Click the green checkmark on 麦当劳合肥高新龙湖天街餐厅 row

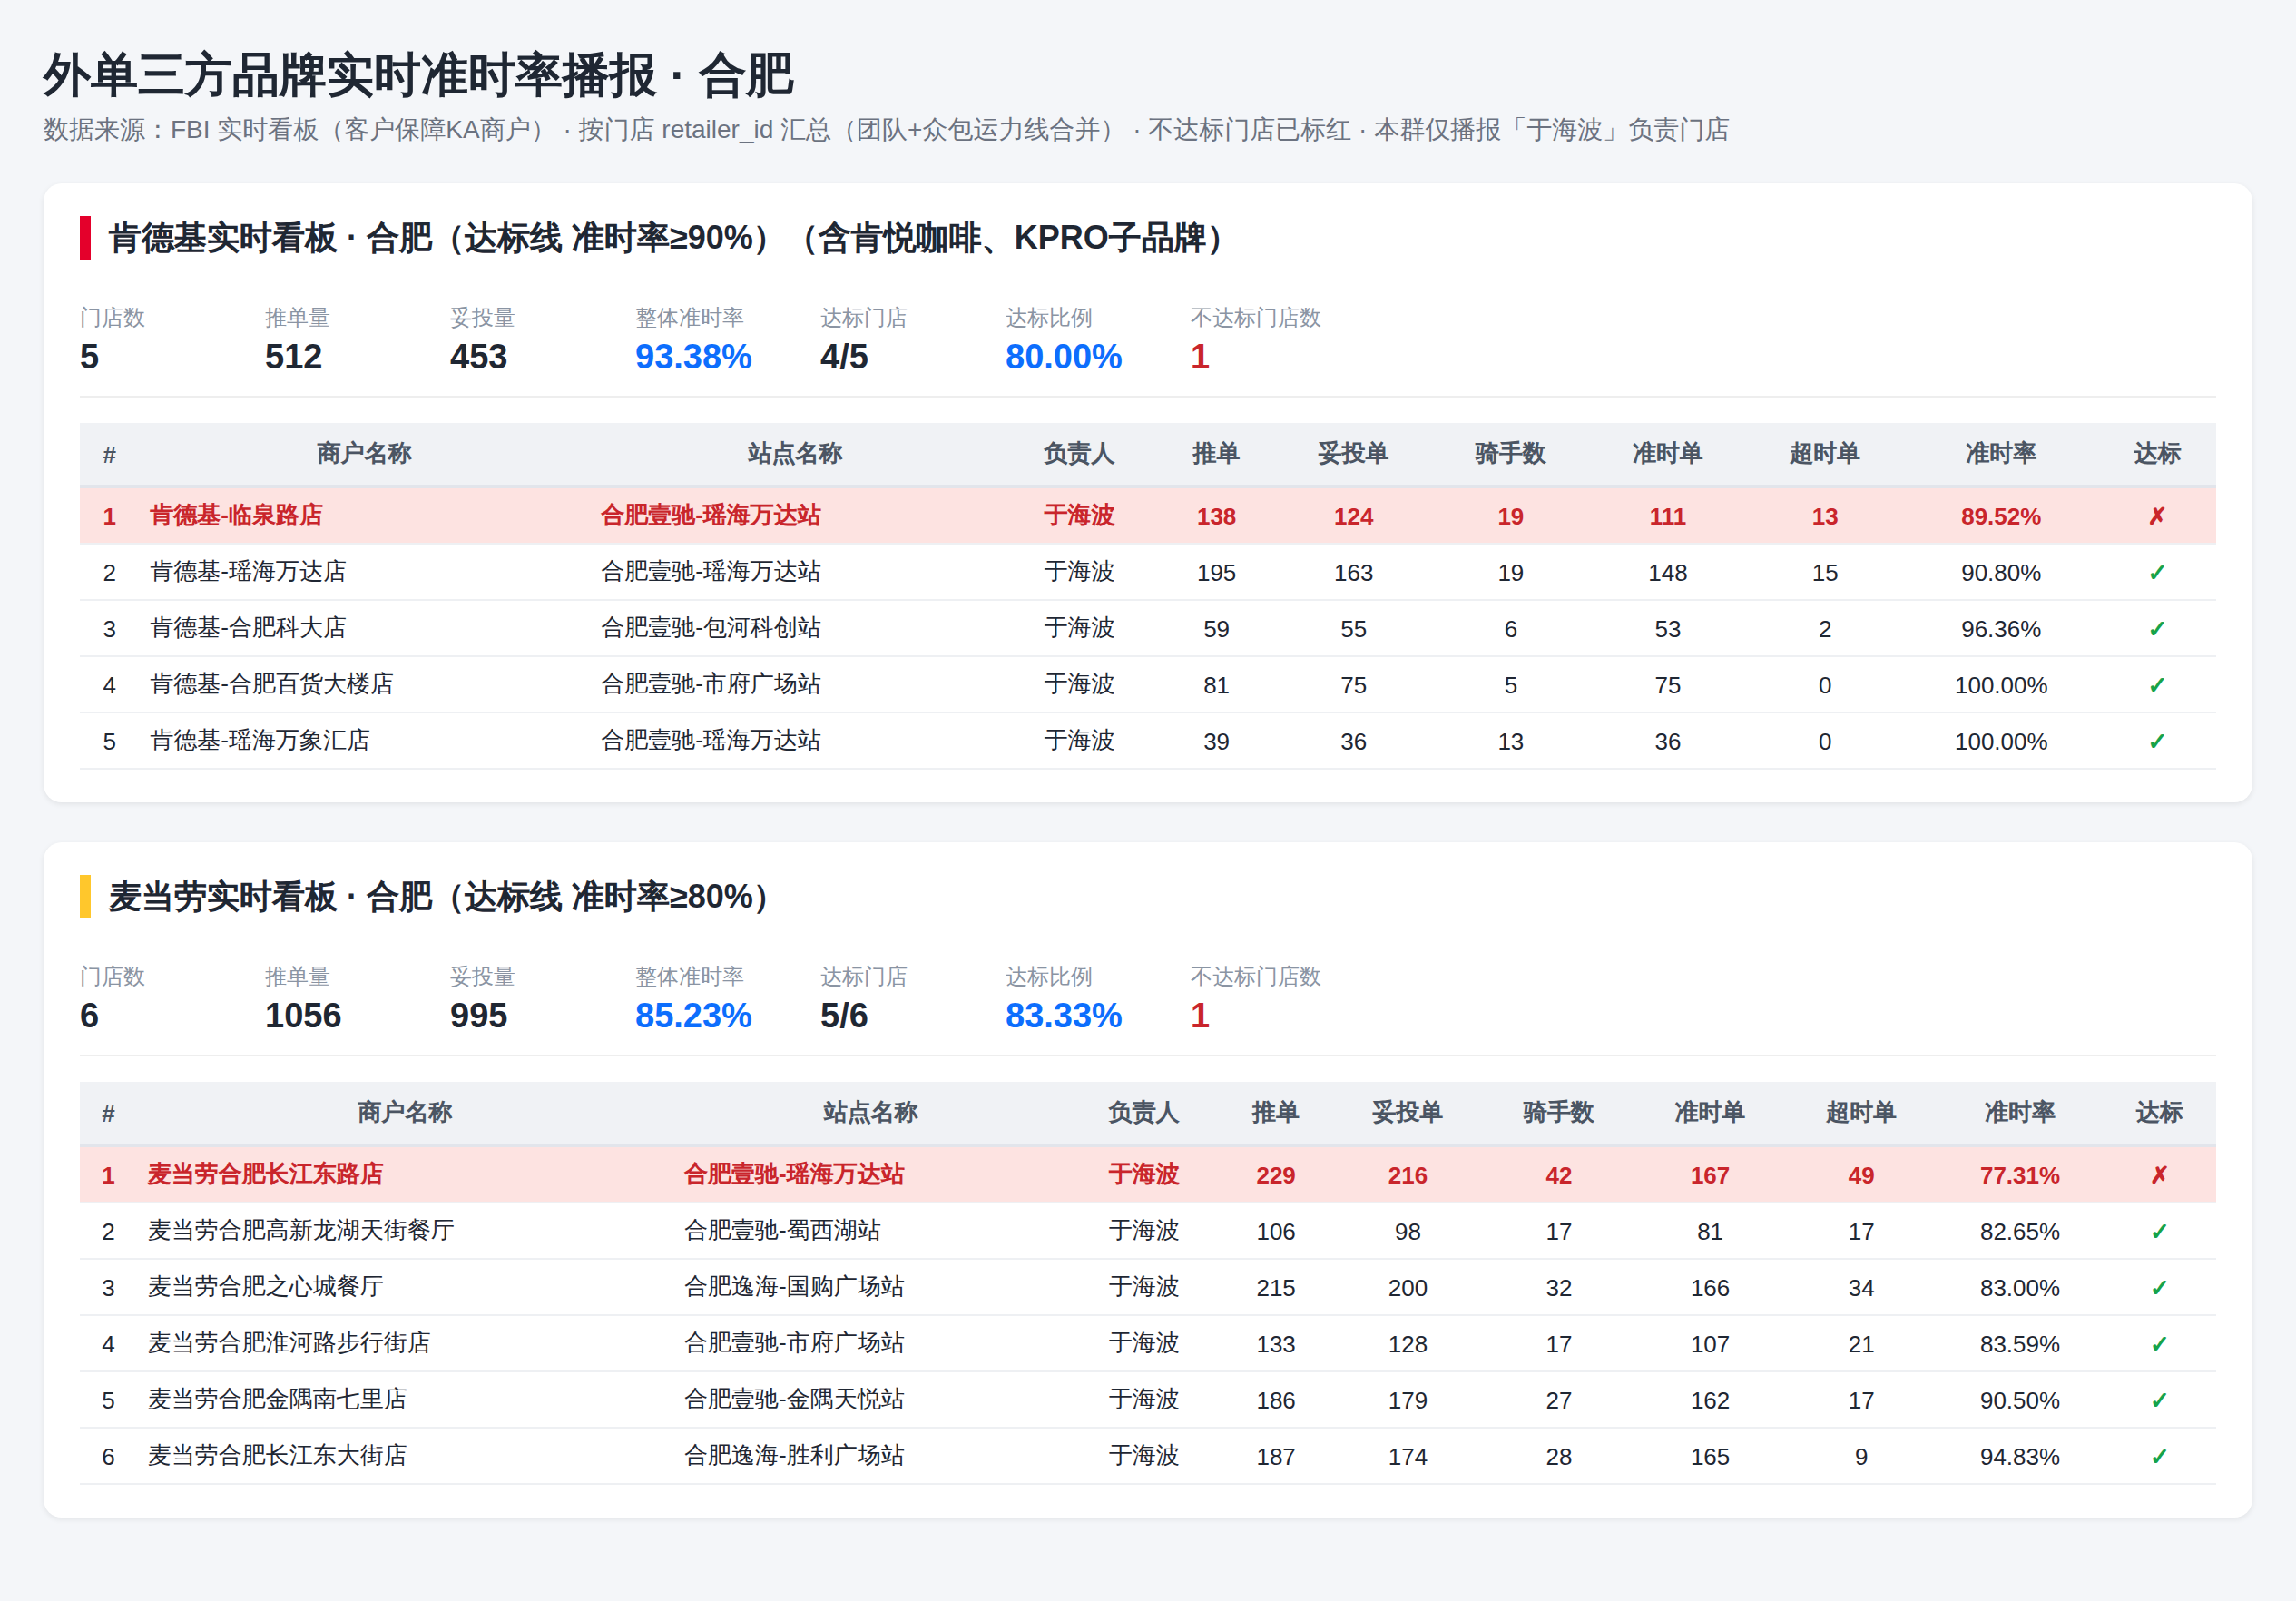point(2158,1231)
